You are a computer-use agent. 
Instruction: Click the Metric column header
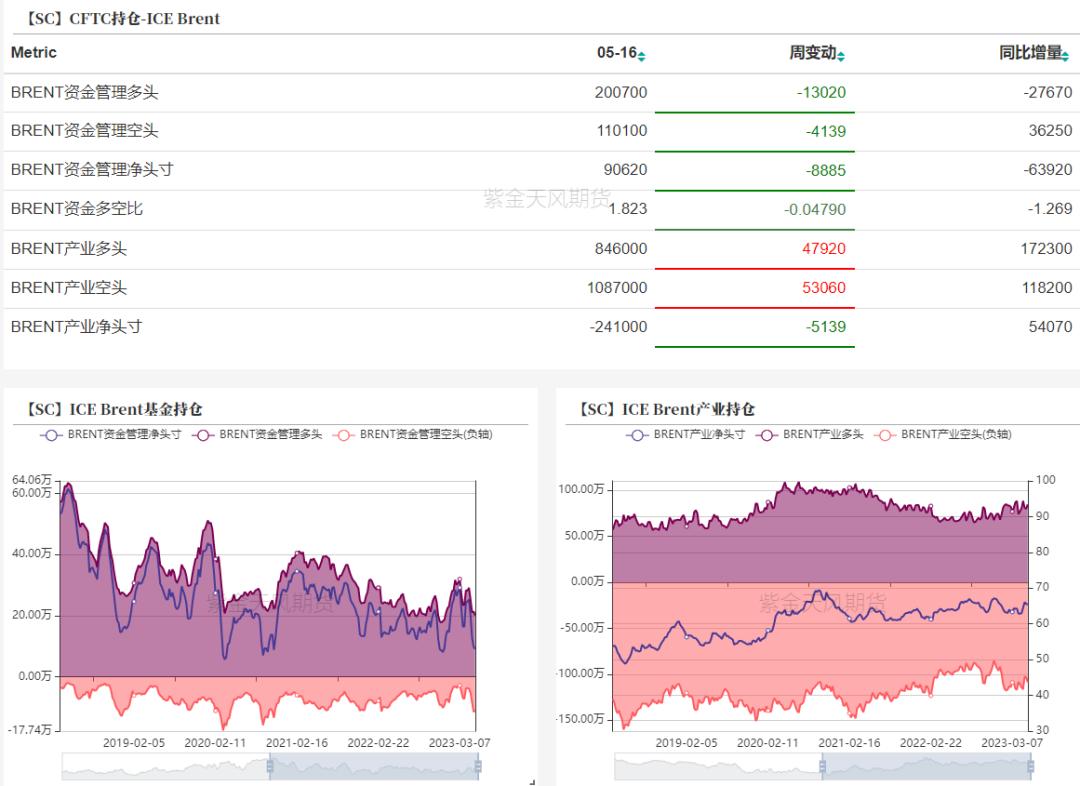[x=34, y=53]
